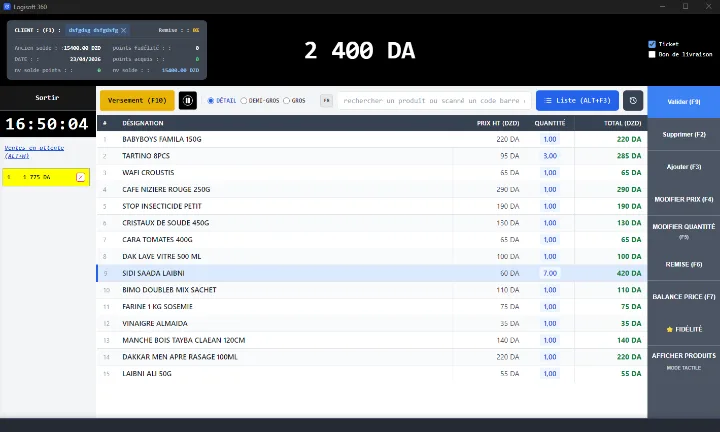
Task: Open Fidélité star option
Action: (x=684, y=329)
